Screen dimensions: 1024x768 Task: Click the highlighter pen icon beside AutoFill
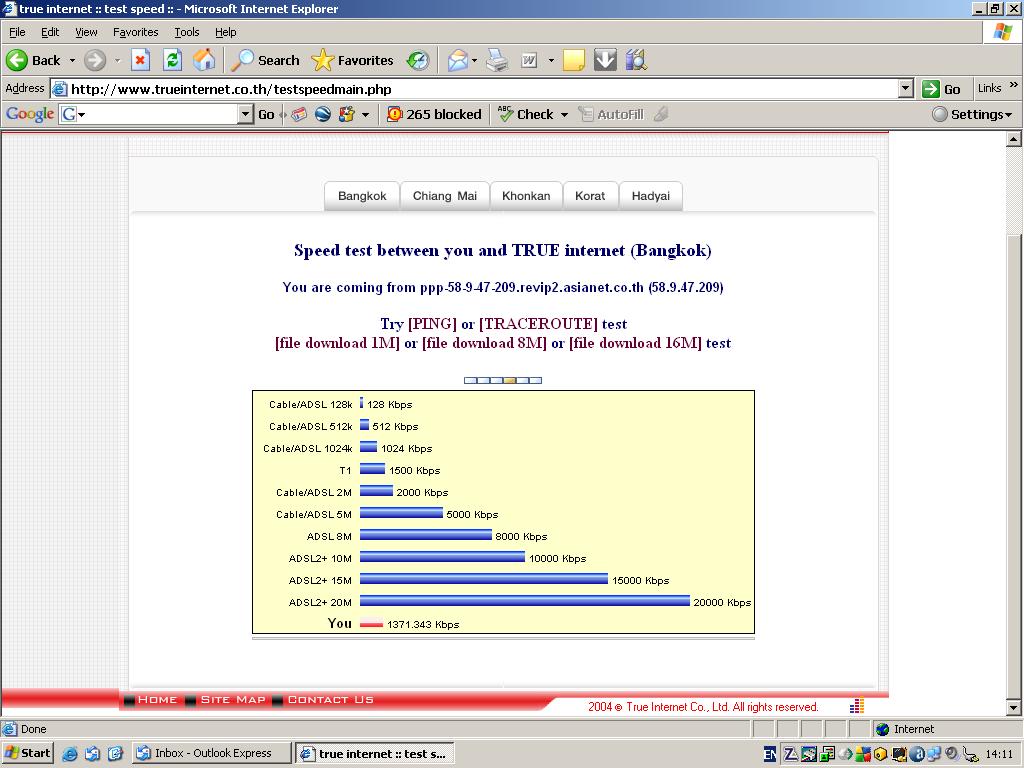pos(661,115)
